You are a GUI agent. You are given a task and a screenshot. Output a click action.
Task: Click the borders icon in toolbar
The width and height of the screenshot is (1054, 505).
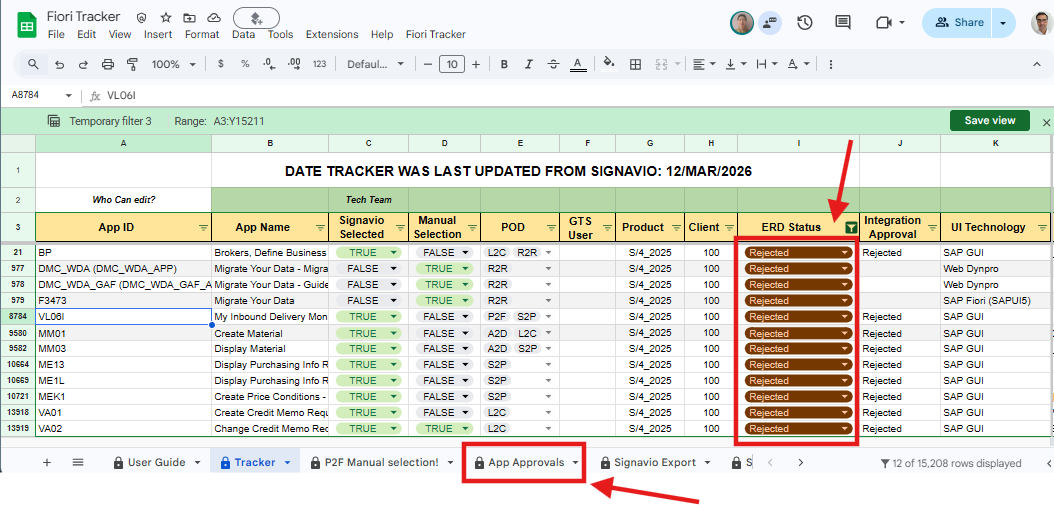point(634,64)
